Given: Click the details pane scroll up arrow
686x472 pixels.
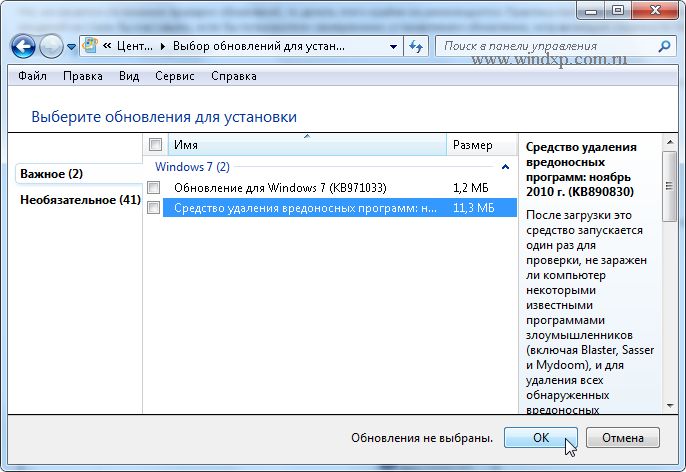Looking at the screenshot, I should (670, 142).
